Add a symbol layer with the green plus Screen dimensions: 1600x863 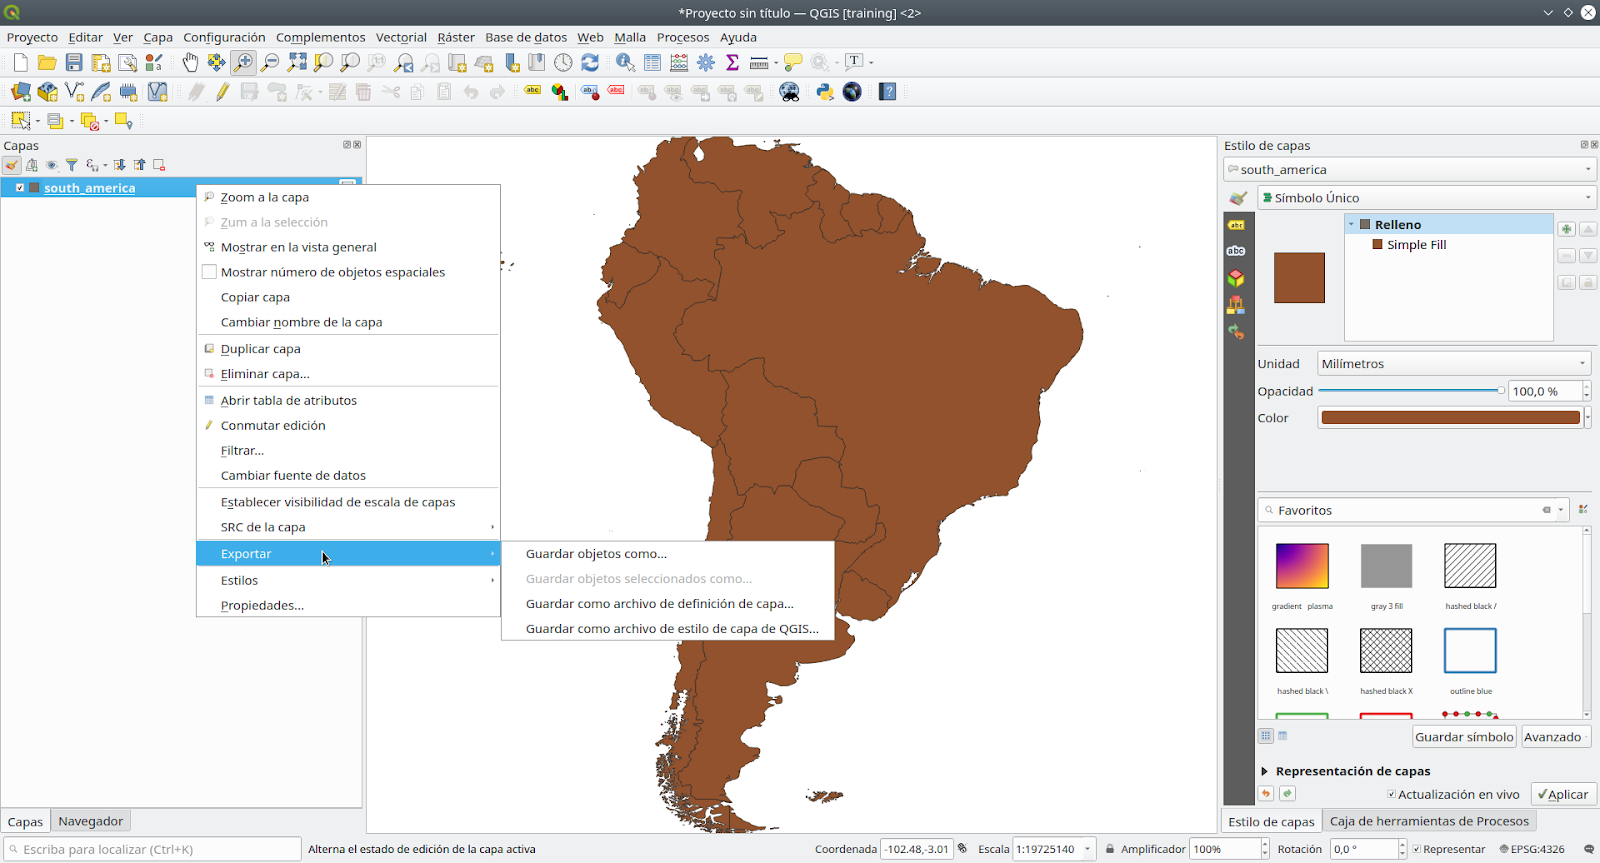[x=1567, y=229]
